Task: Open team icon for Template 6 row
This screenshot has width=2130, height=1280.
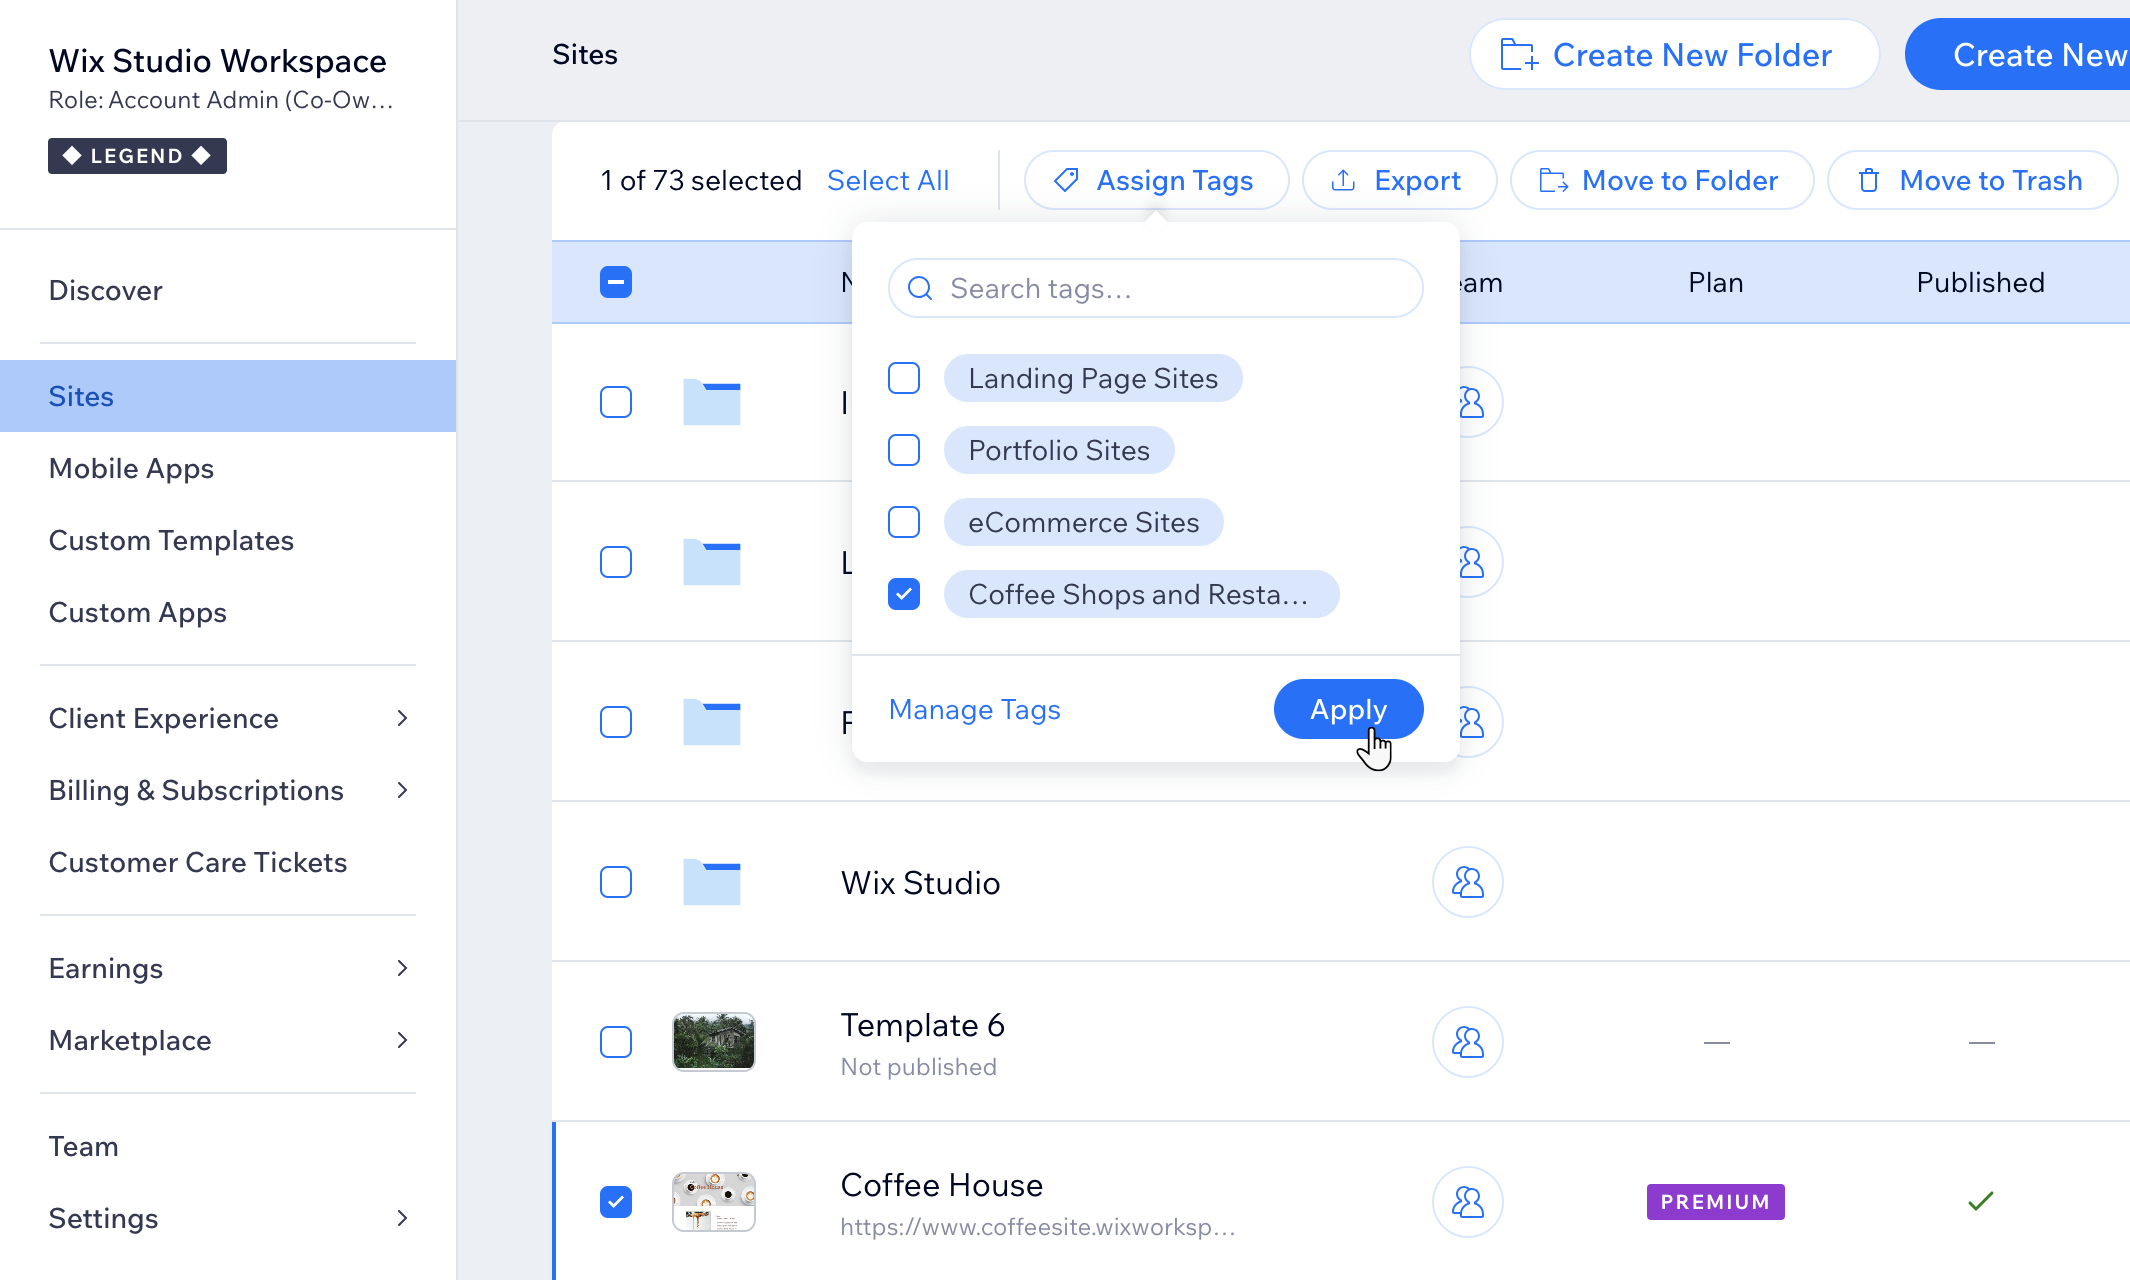Action: pyautogui.click(x=1468, y=1042)
